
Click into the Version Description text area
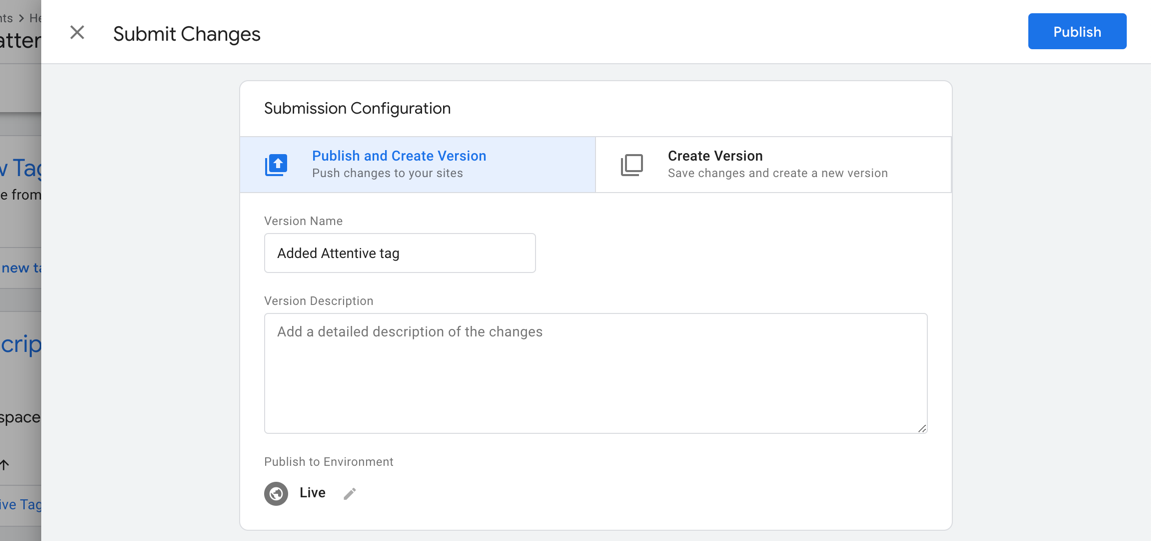[x=595, y=373]
